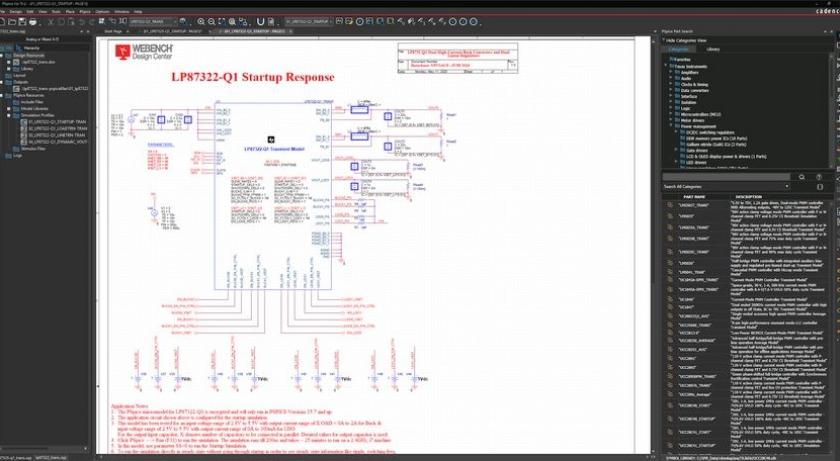Expand the Amplifiers category

pos(671,72)
